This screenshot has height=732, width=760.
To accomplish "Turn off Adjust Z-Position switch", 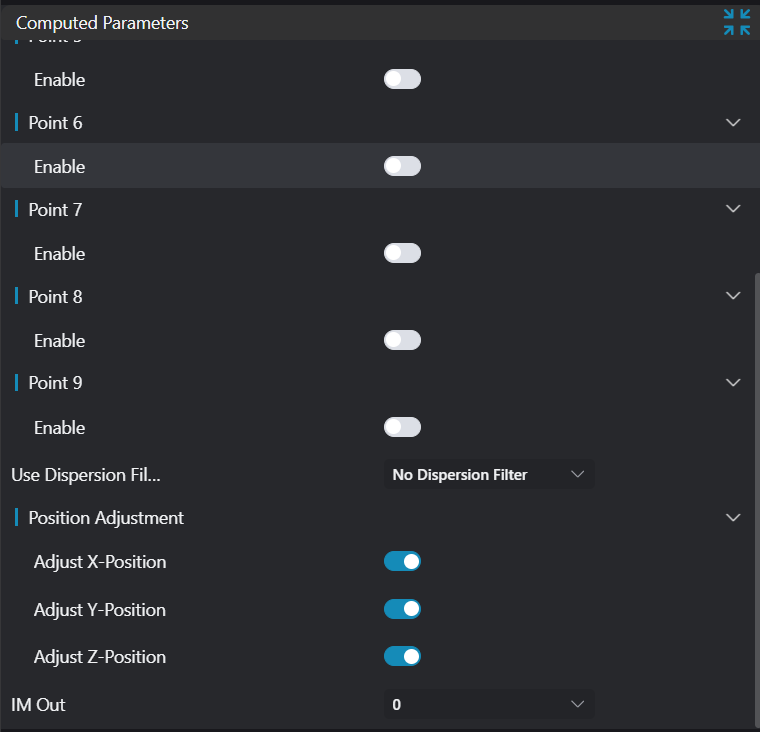I will pyautogui.click(x=402, y=656).
